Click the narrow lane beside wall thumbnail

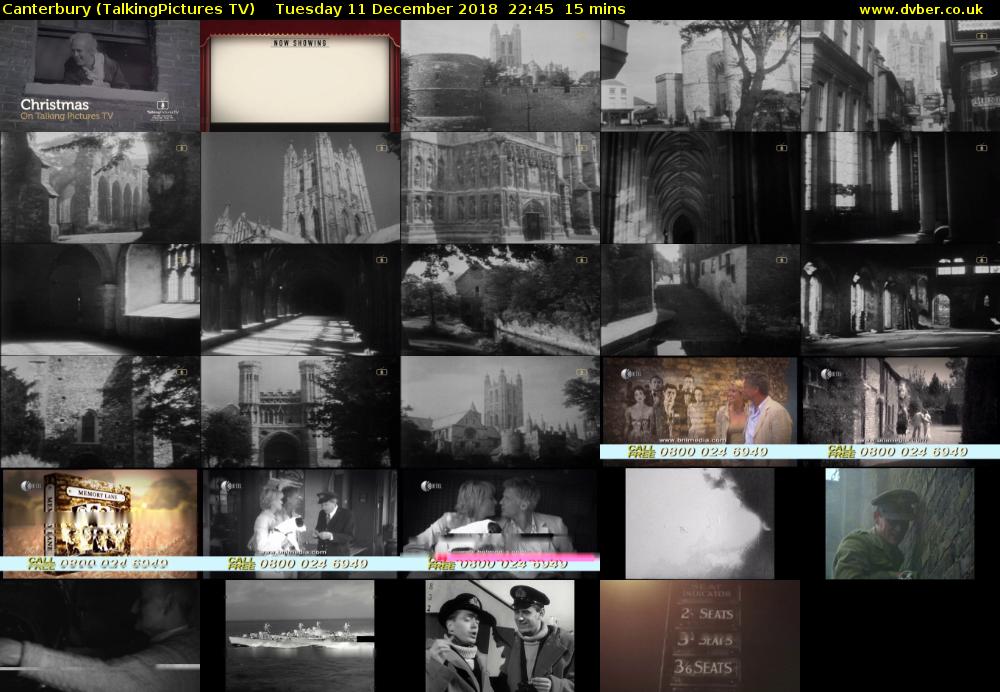[700, 299]
